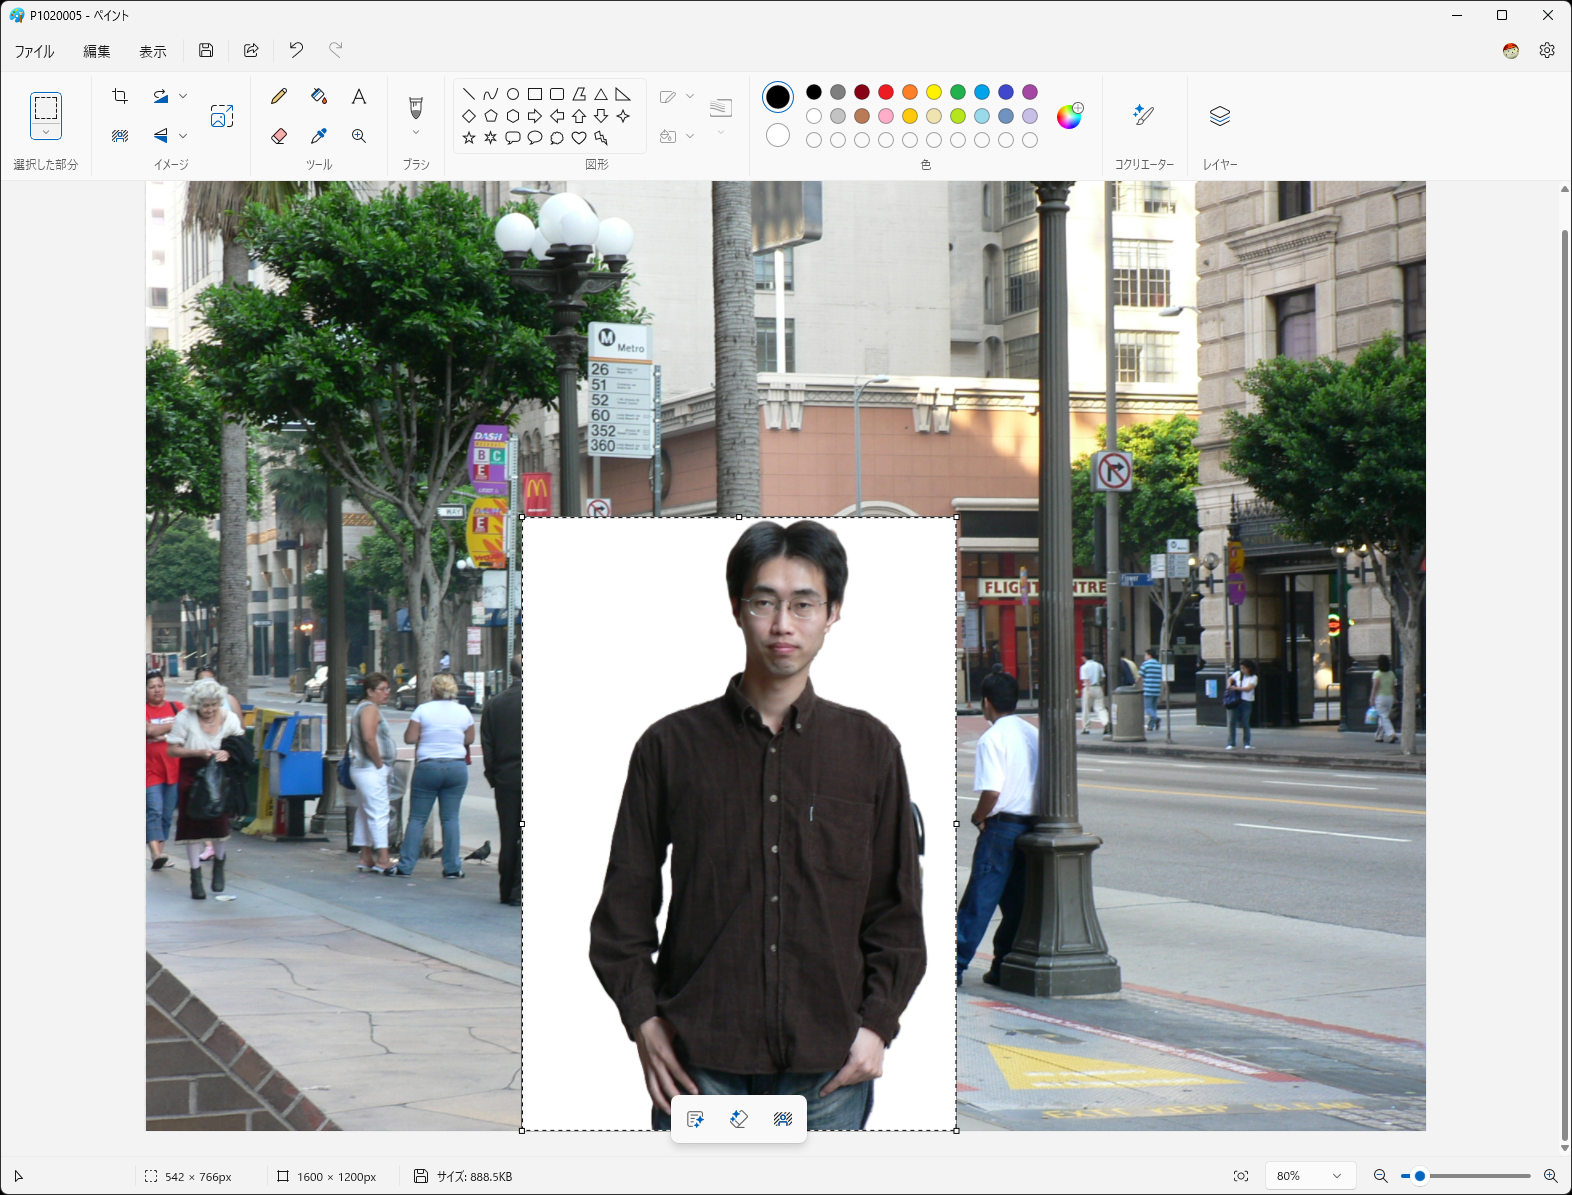This screenshot has height=1195, width=1572.
Task: Open the Cocreator panel
Action: point(1144,116)
